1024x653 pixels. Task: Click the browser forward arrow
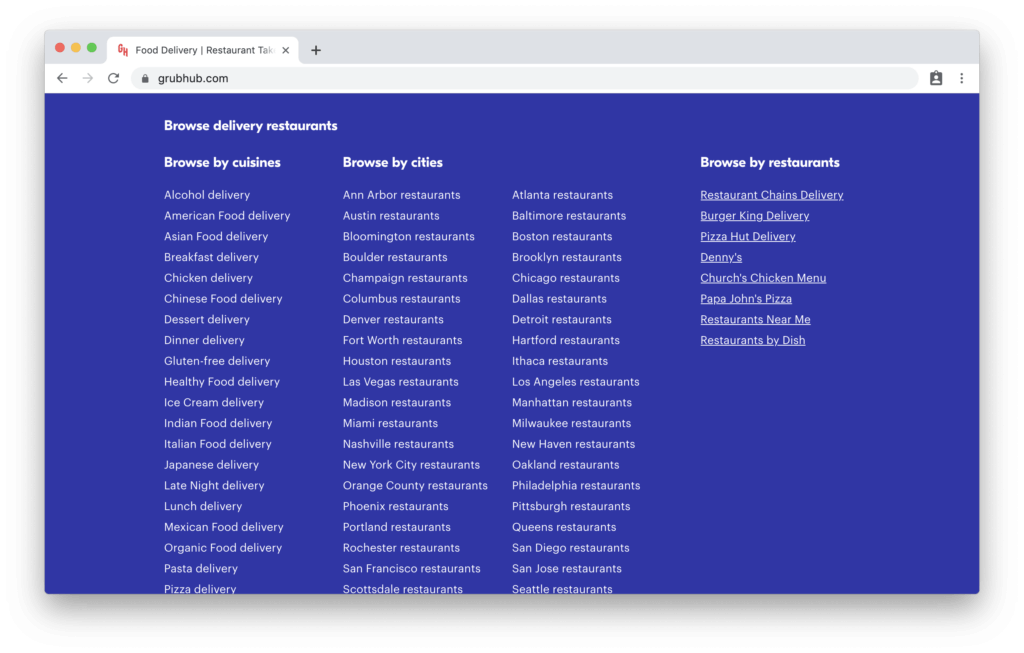[x=88, y=78]
